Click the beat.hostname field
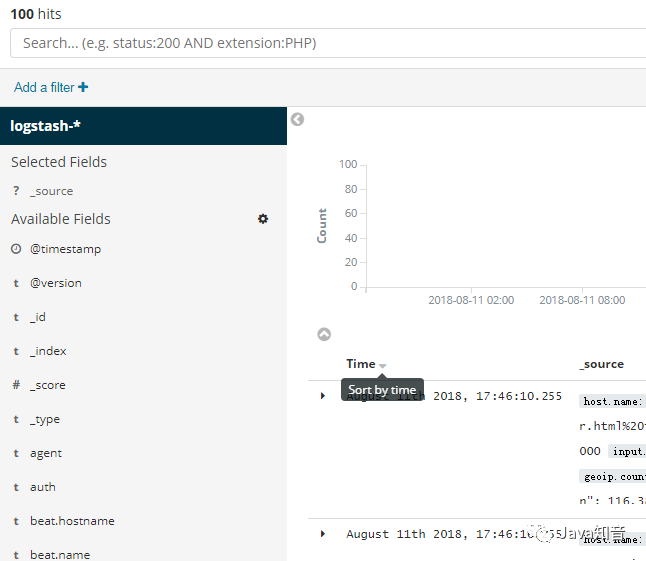This screenshot has height=561, width=646. point(72,521)
